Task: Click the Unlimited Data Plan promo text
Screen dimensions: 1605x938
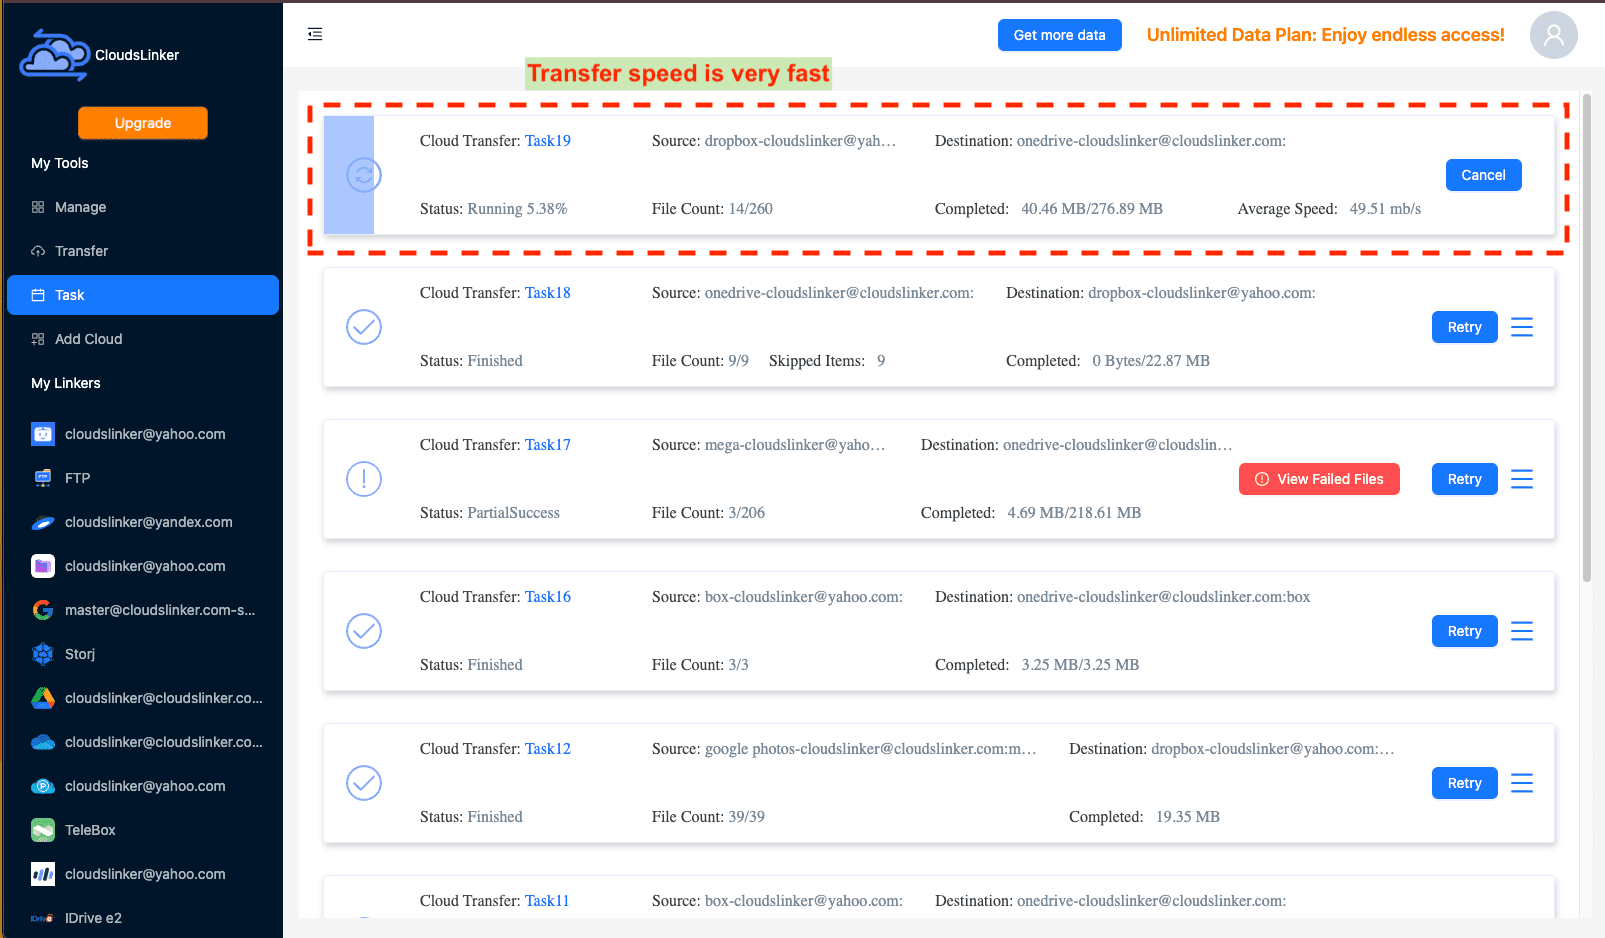Action: (1325, 35)
